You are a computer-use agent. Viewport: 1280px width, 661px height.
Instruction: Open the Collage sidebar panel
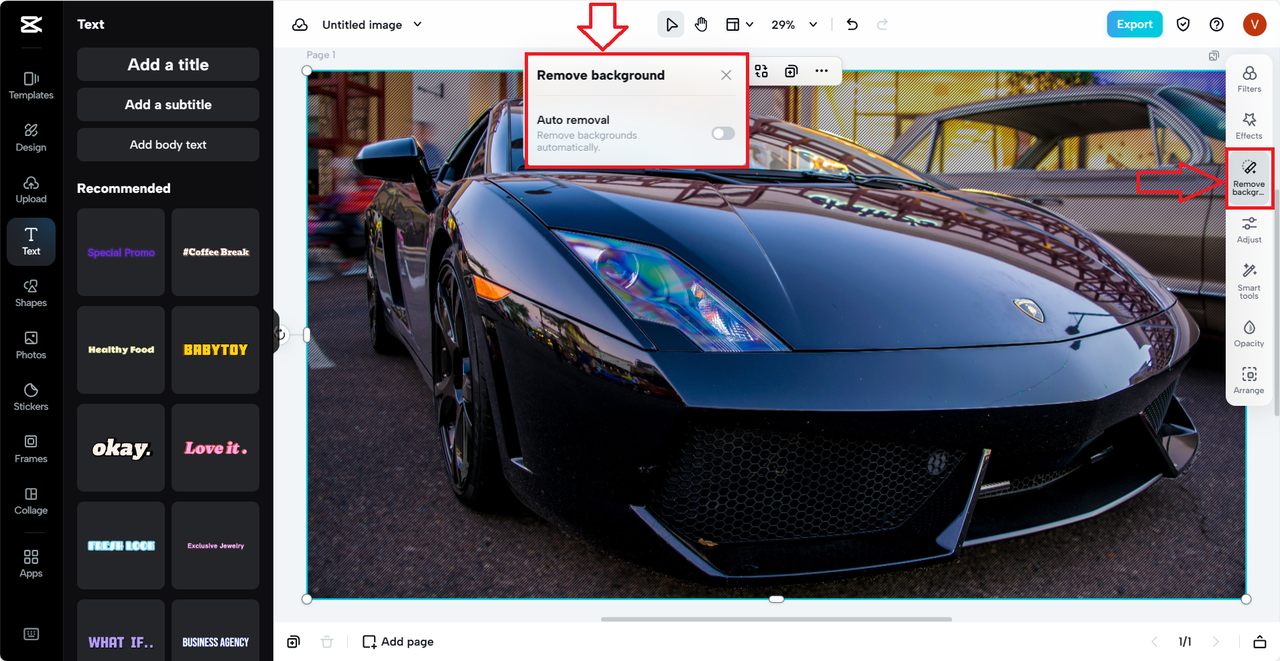(31, 501)
